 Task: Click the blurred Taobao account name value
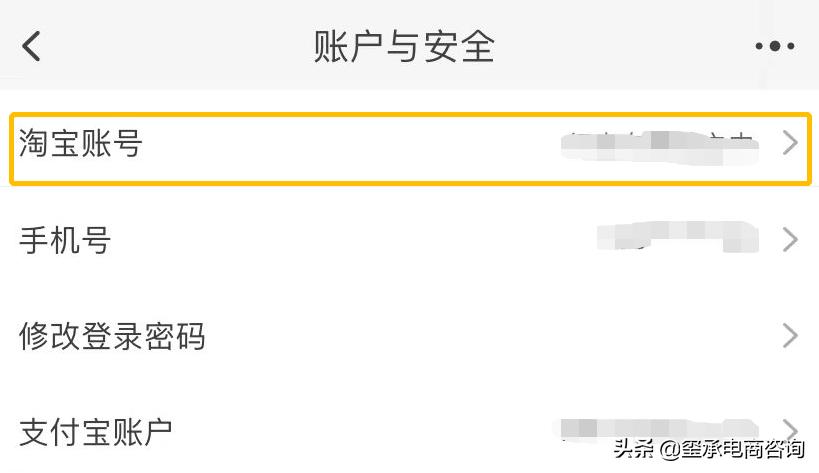click(657, 146)
